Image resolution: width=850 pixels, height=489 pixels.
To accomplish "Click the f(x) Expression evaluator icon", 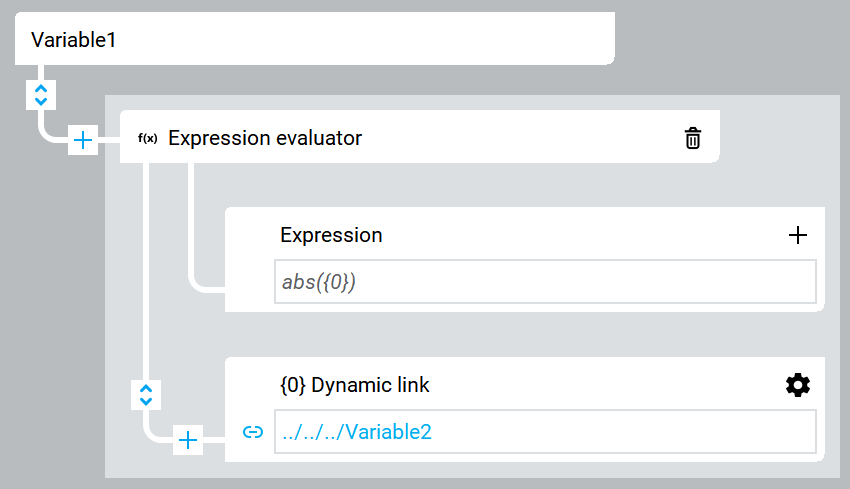I will [147, 138].
